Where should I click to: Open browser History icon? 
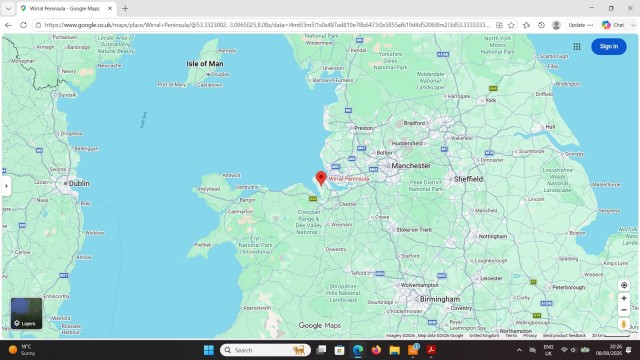541,25
